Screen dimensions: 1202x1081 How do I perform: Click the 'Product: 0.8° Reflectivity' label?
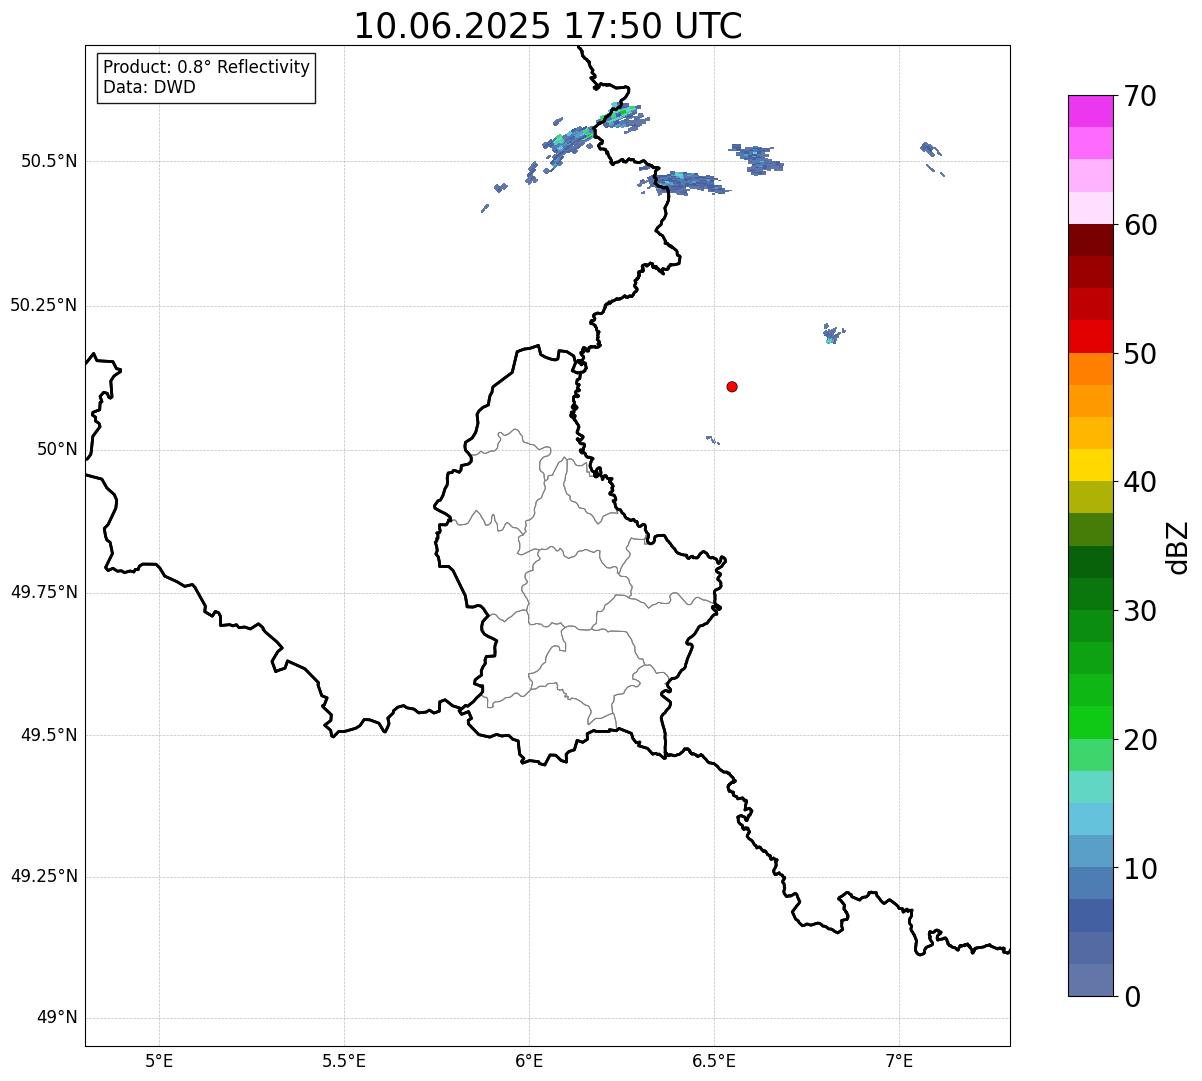[207, 67]
